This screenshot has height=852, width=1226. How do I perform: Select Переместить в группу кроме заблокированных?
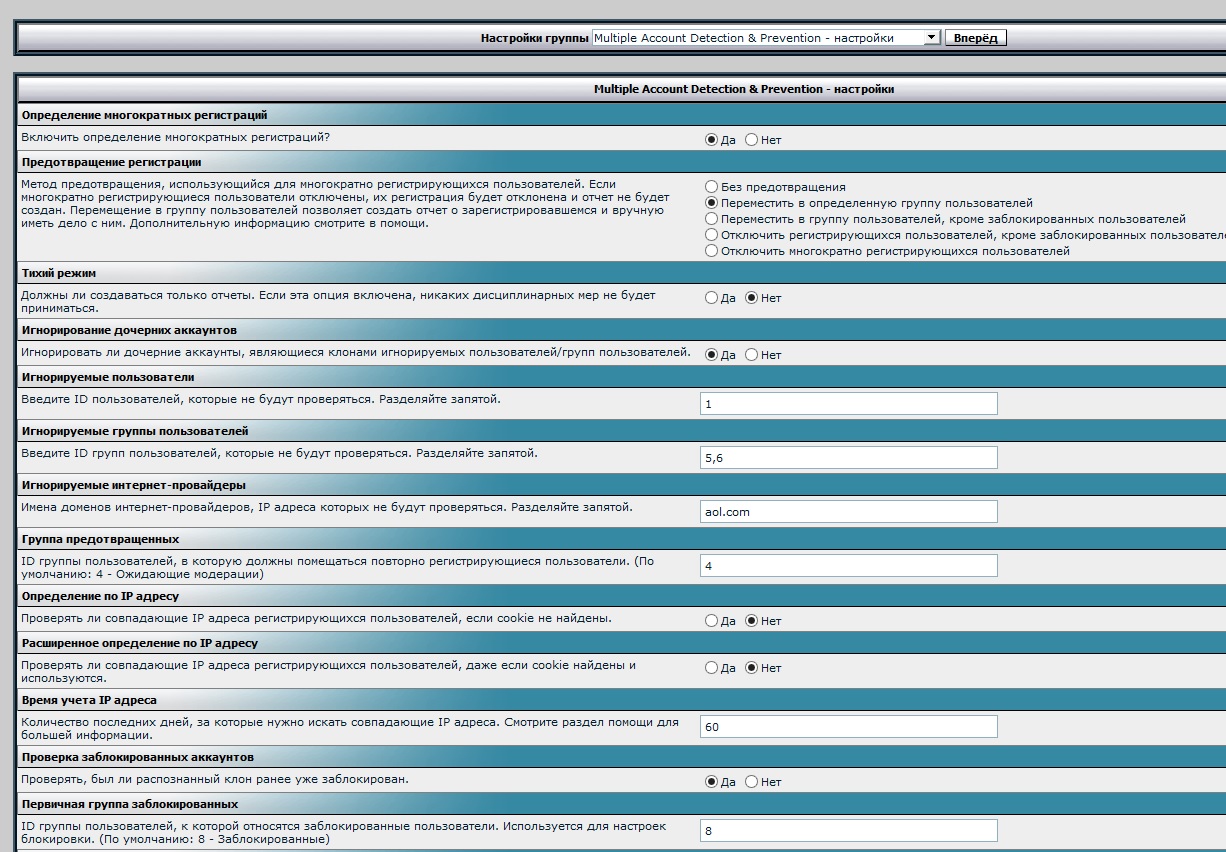712,219
